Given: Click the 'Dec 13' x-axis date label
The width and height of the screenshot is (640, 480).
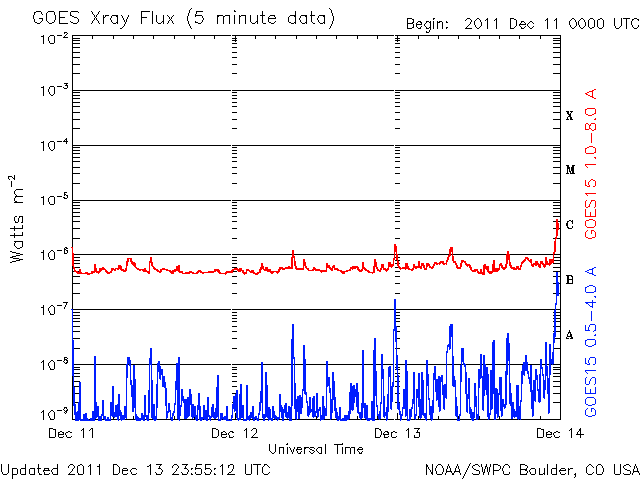Looking at the screenshot, I should coord(397,433).
